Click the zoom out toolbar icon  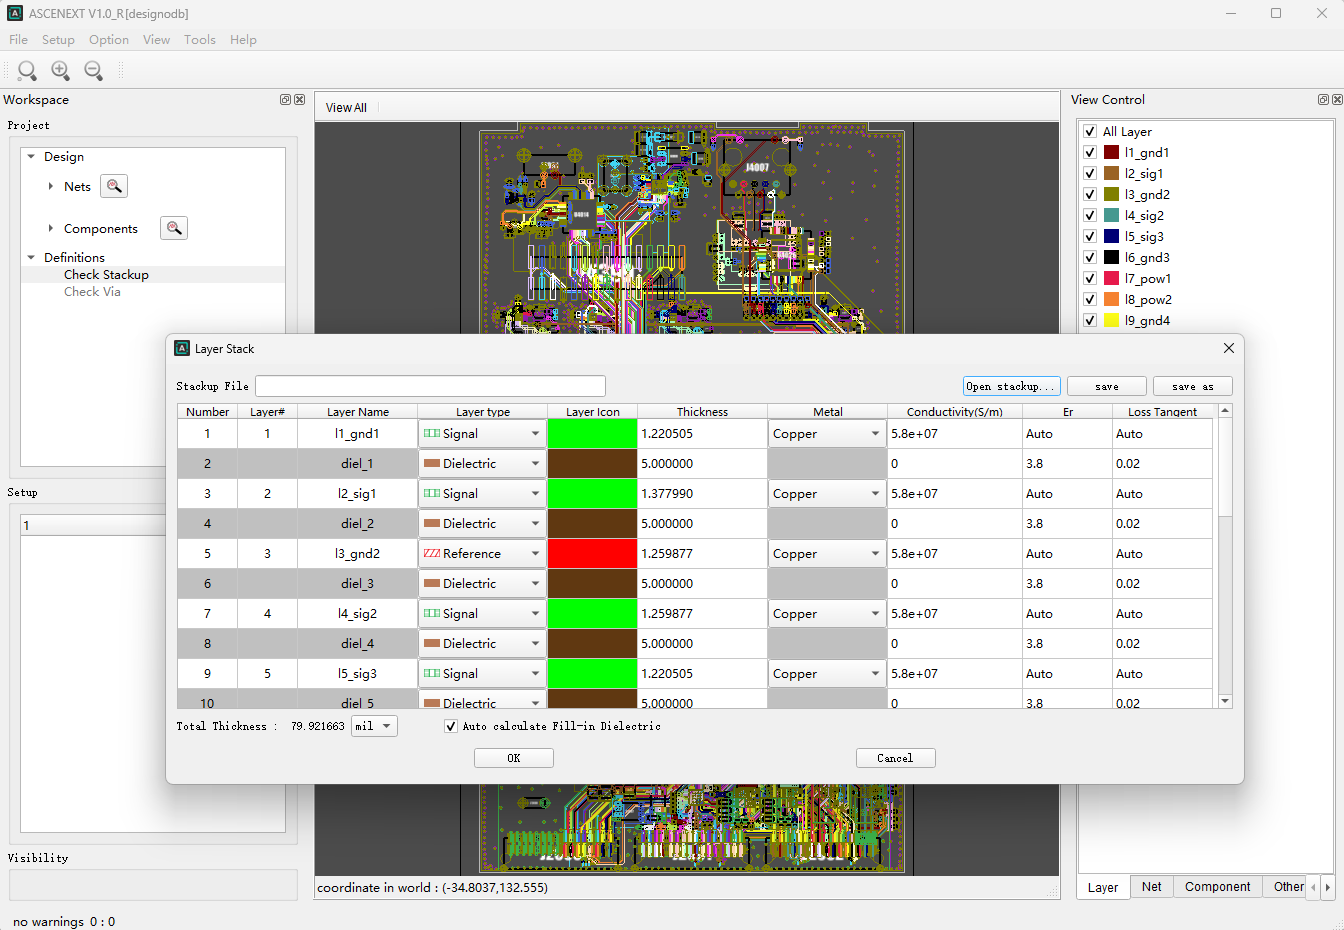coord(93,70)
